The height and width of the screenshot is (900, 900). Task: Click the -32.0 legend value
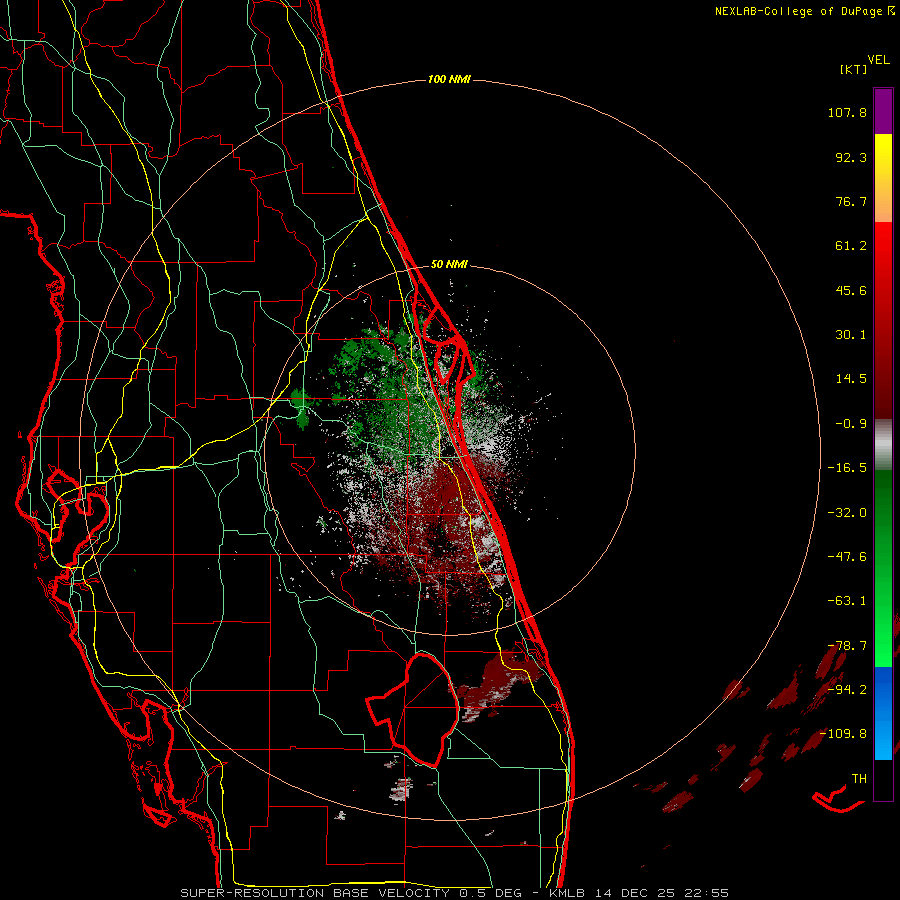pyautogui.click(x=847, y=513)
